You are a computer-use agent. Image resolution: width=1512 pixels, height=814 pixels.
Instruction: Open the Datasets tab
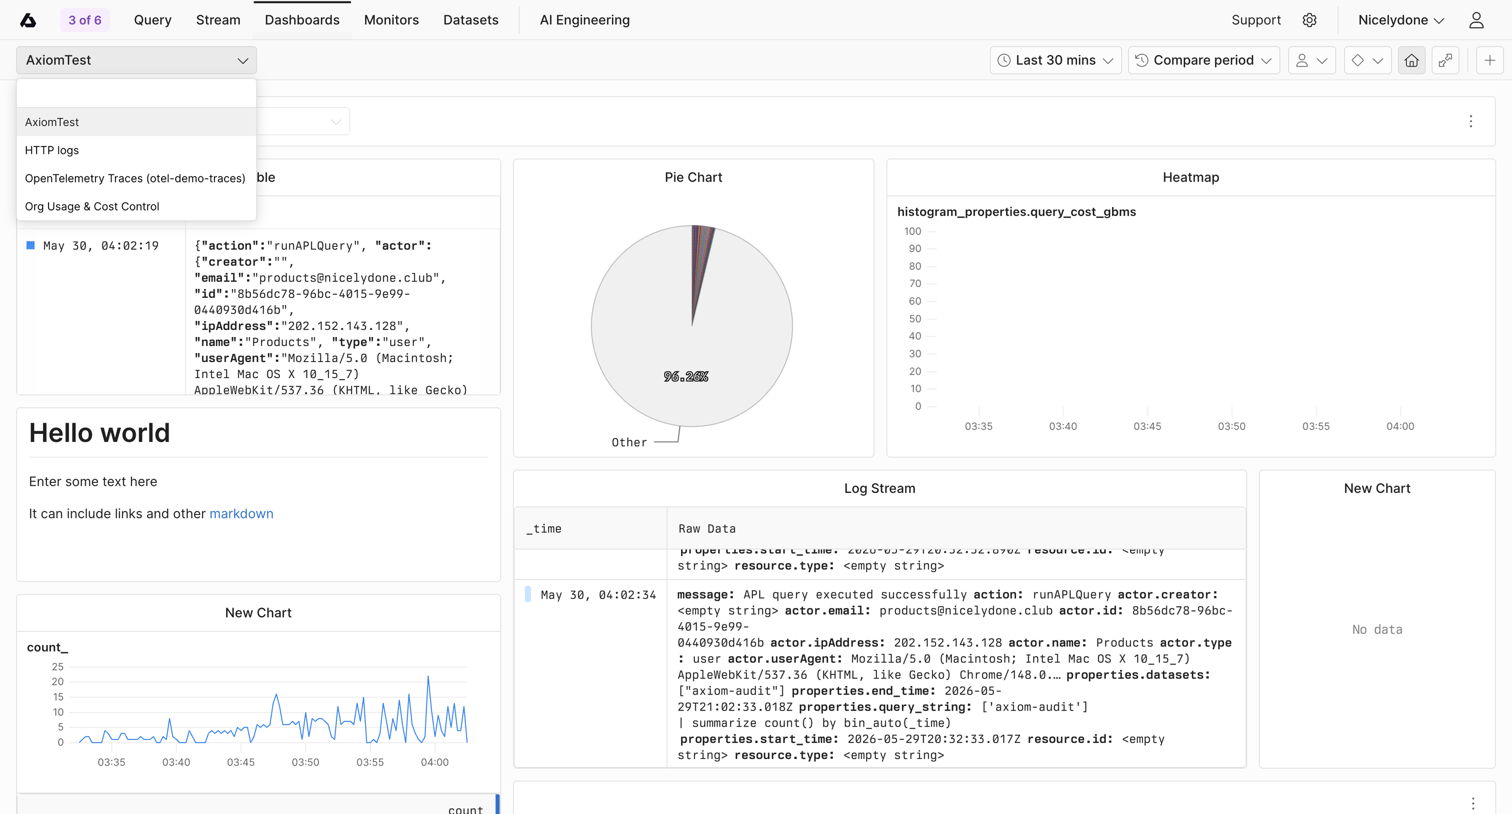(471, 20)
